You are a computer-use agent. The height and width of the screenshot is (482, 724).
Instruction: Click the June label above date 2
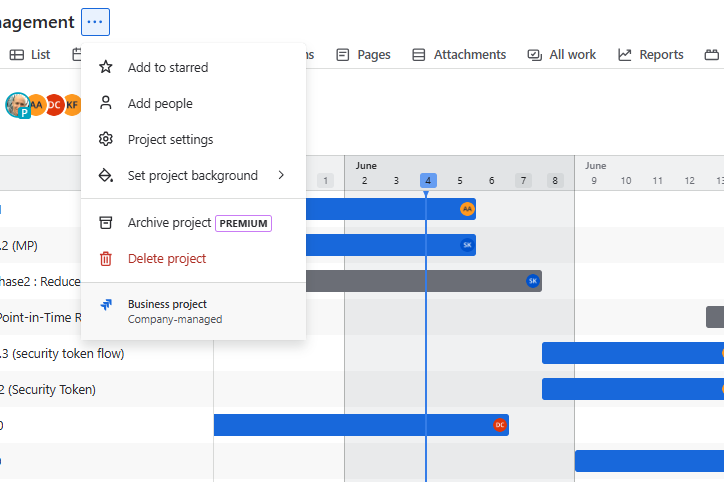point(366,166)
